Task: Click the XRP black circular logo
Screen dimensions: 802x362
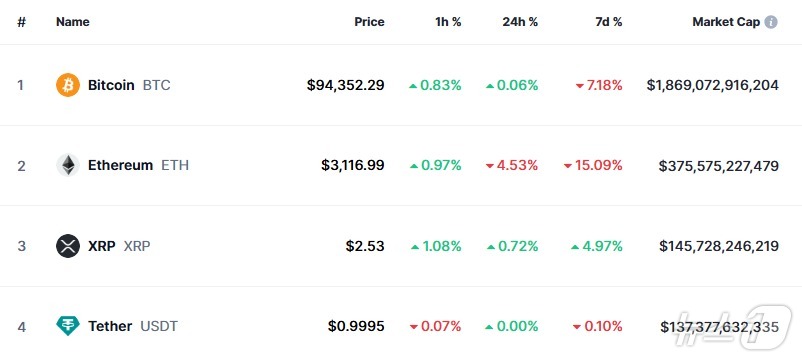Action: pos(68,246)
